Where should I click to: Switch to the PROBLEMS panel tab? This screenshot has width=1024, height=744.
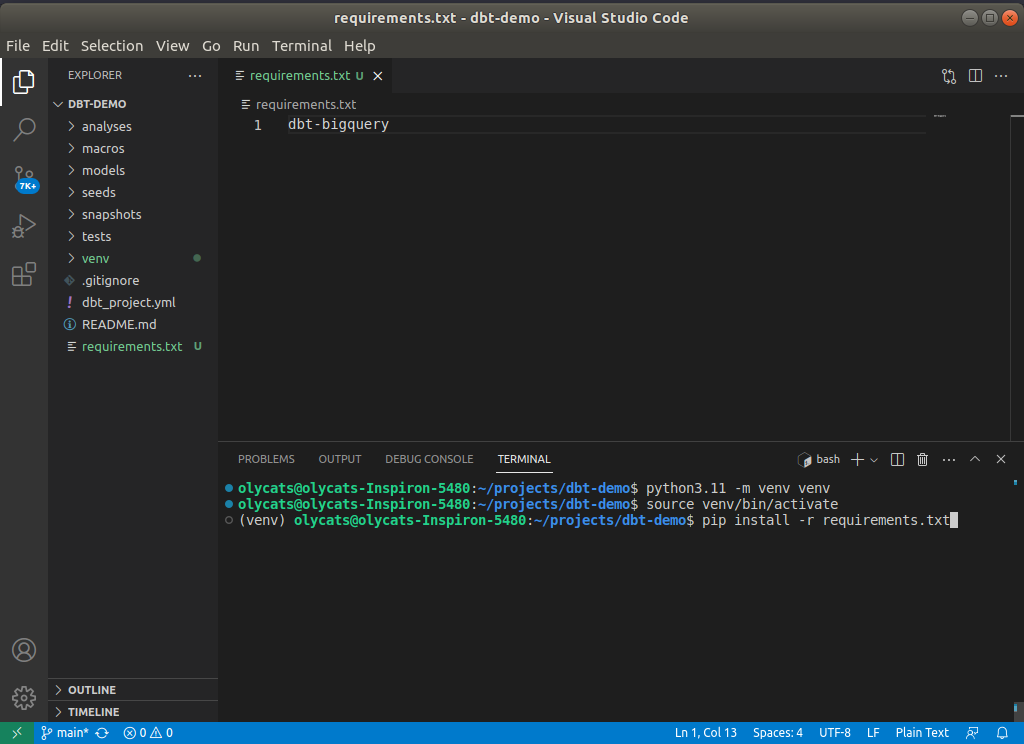[x=266, y=459]
